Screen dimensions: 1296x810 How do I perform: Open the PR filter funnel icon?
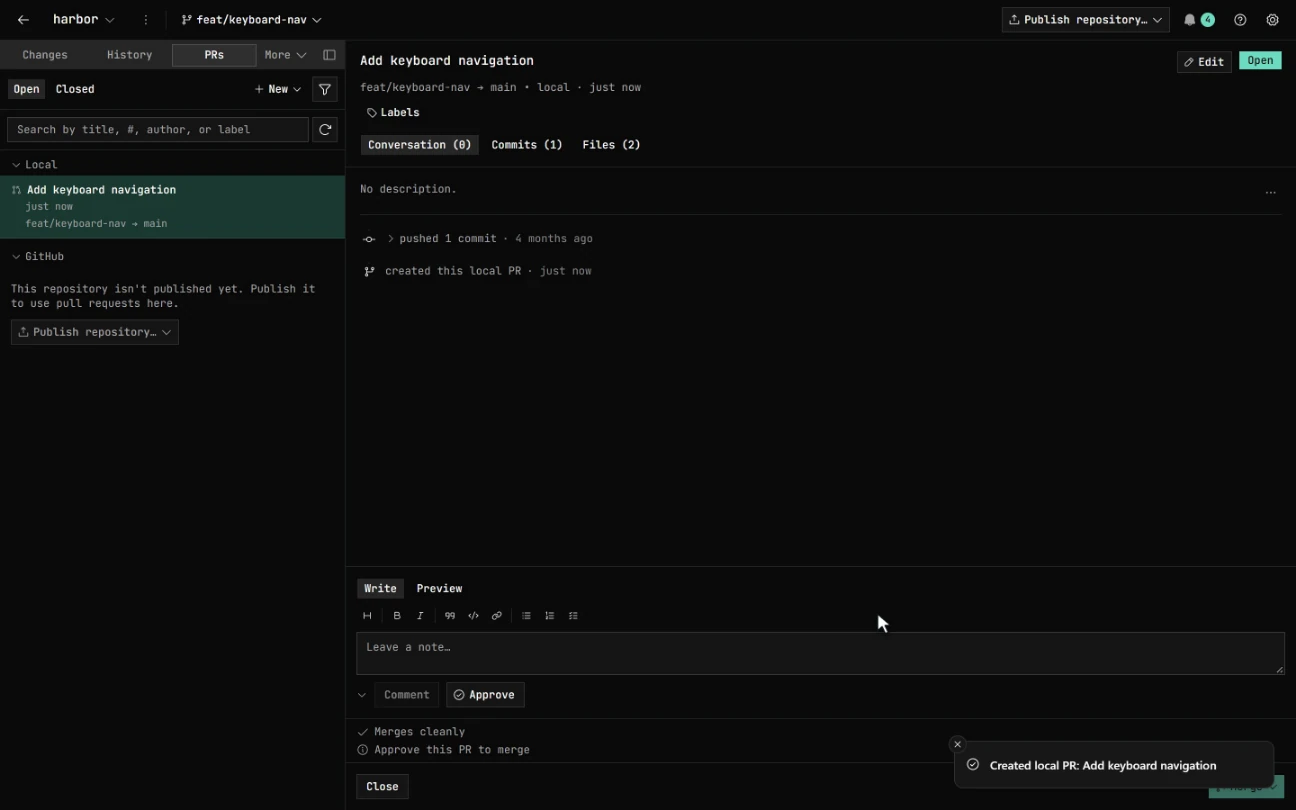325,89
